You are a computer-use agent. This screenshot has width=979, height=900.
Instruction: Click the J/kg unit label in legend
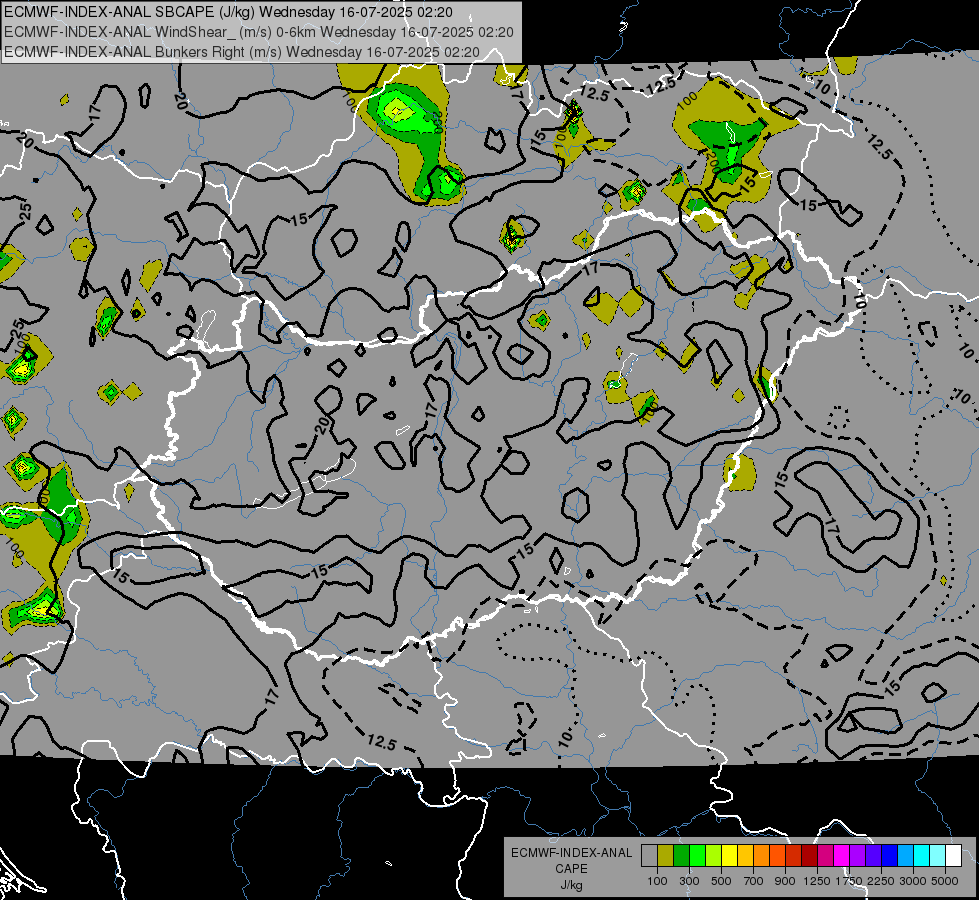[571, 885]
